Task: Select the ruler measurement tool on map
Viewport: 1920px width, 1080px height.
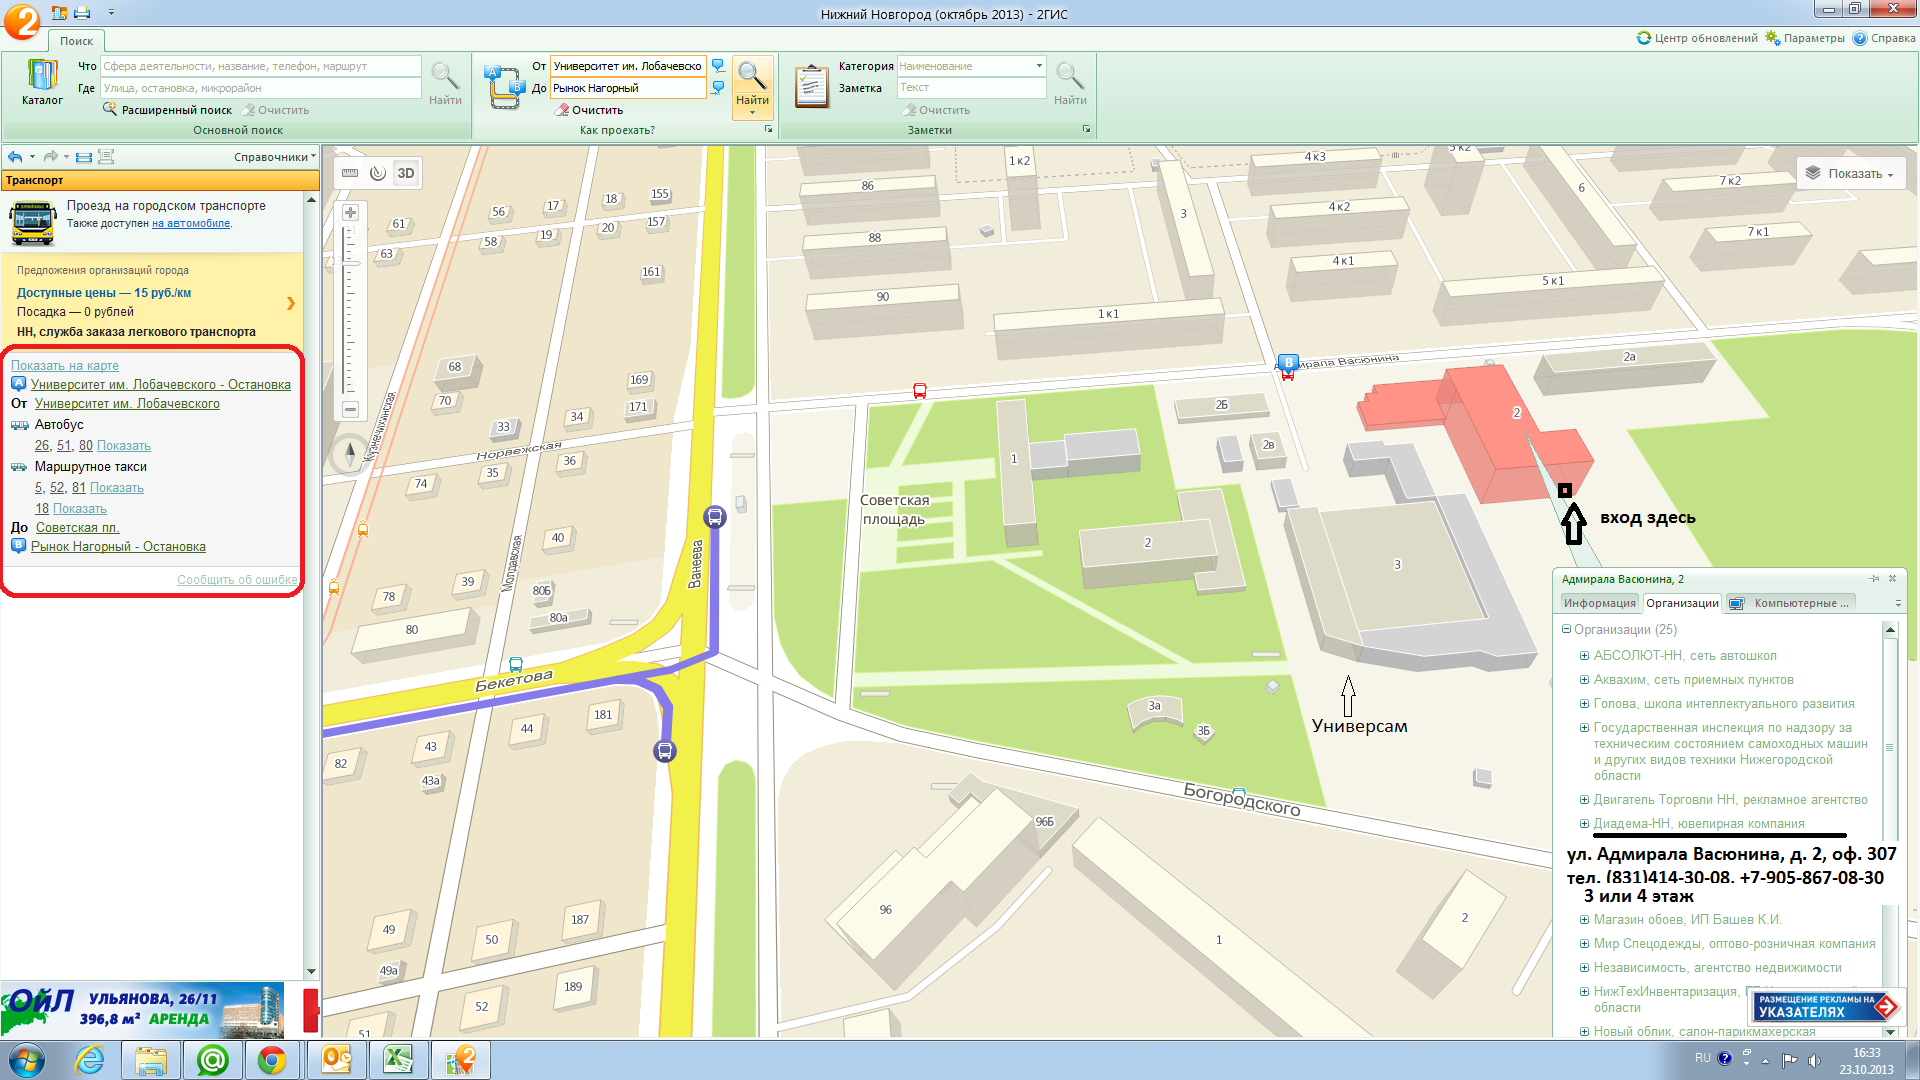Action: pos(350,173)
